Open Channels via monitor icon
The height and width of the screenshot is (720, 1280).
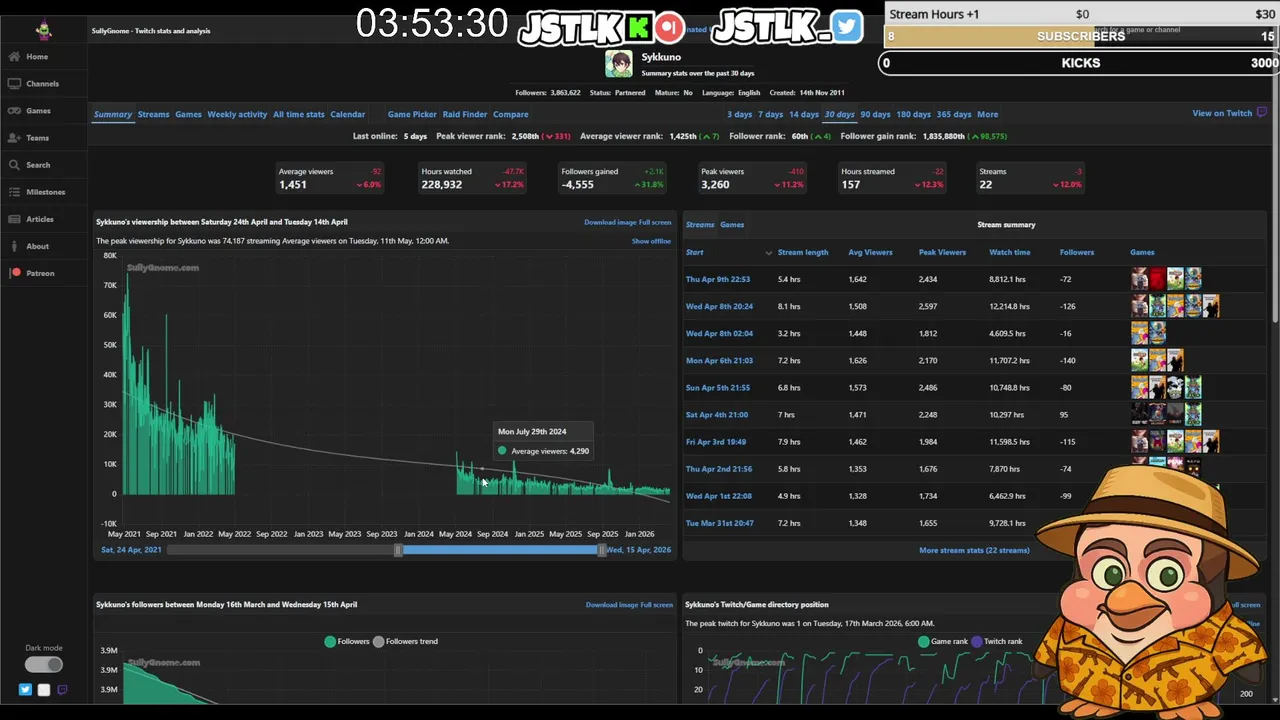pyautogui.click(x=15, y=84)
